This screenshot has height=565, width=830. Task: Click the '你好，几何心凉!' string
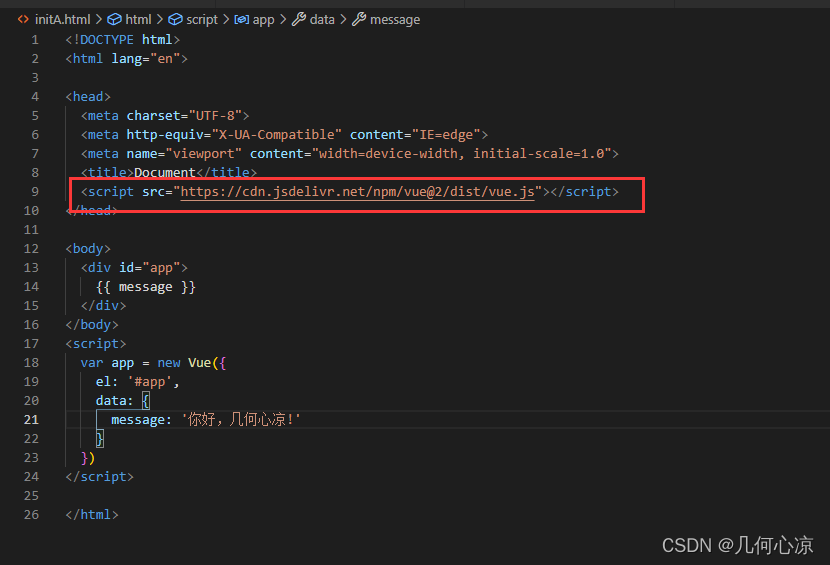(241, 420)
